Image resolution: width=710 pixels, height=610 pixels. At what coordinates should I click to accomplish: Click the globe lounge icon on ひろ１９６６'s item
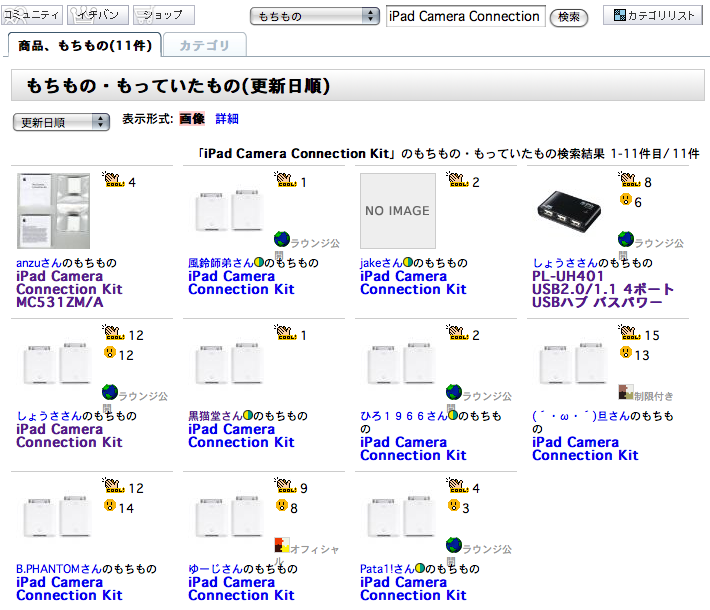tap(454, 392)
